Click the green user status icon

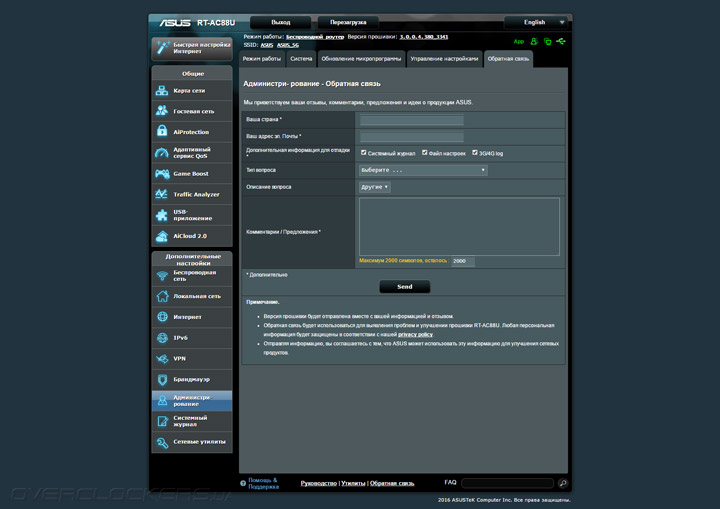tap(534, 41)
